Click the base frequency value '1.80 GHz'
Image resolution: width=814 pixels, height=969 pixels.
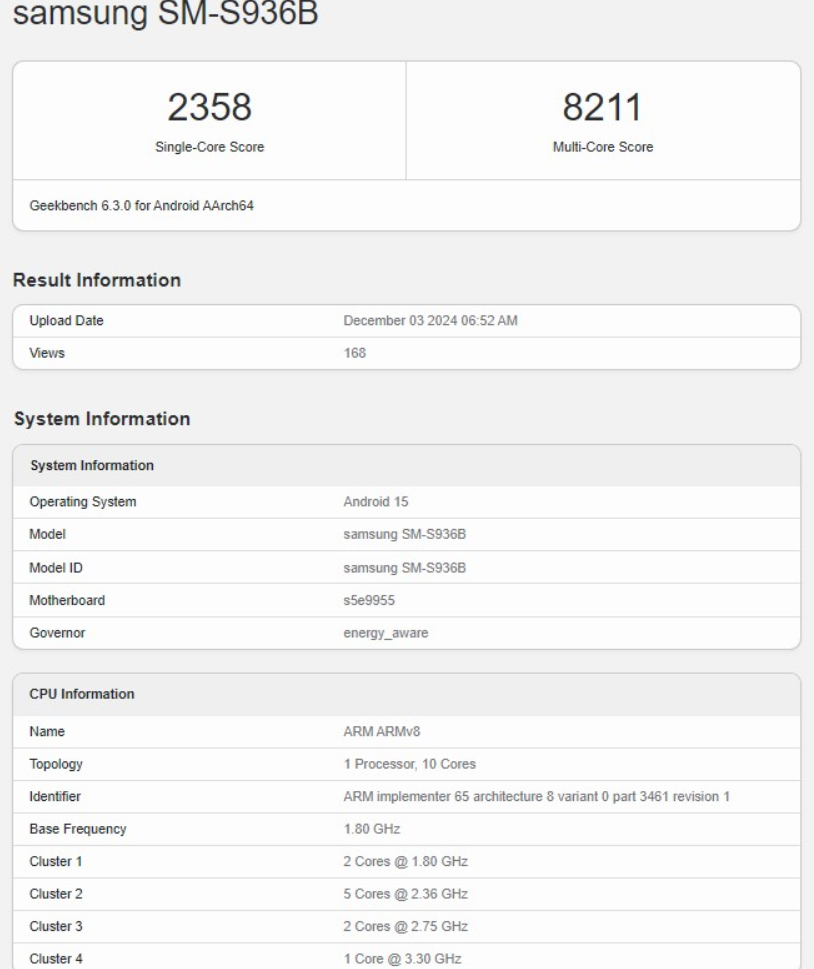coord(371,829)
